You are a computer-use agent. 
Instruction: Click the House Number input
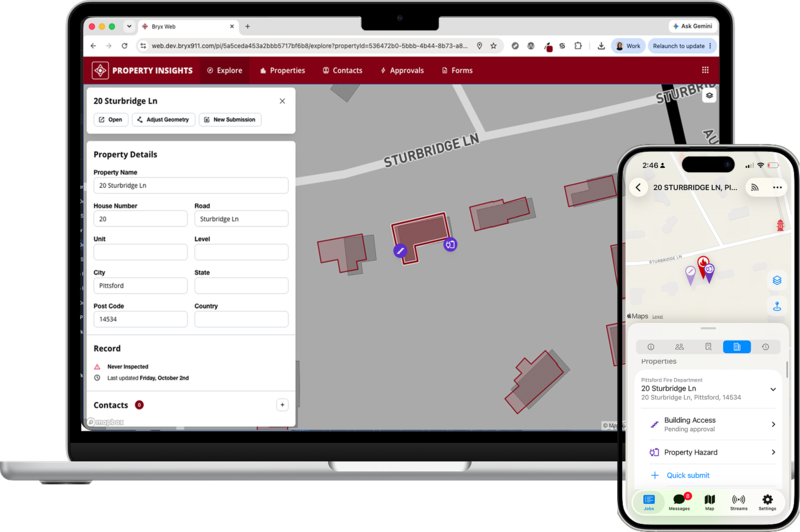[x=140, y=219]
